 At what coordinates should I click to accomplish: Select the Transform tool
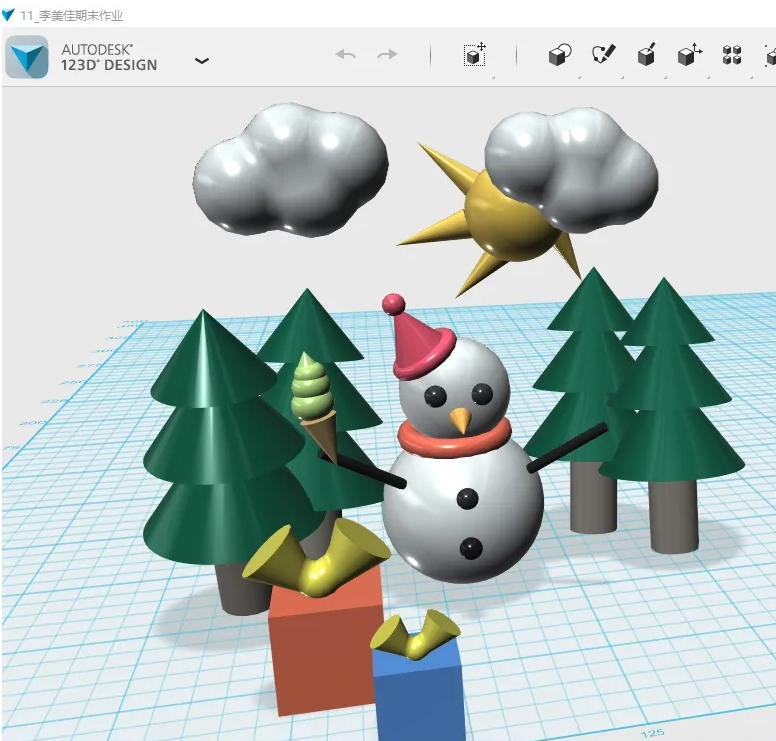[474, 55]
